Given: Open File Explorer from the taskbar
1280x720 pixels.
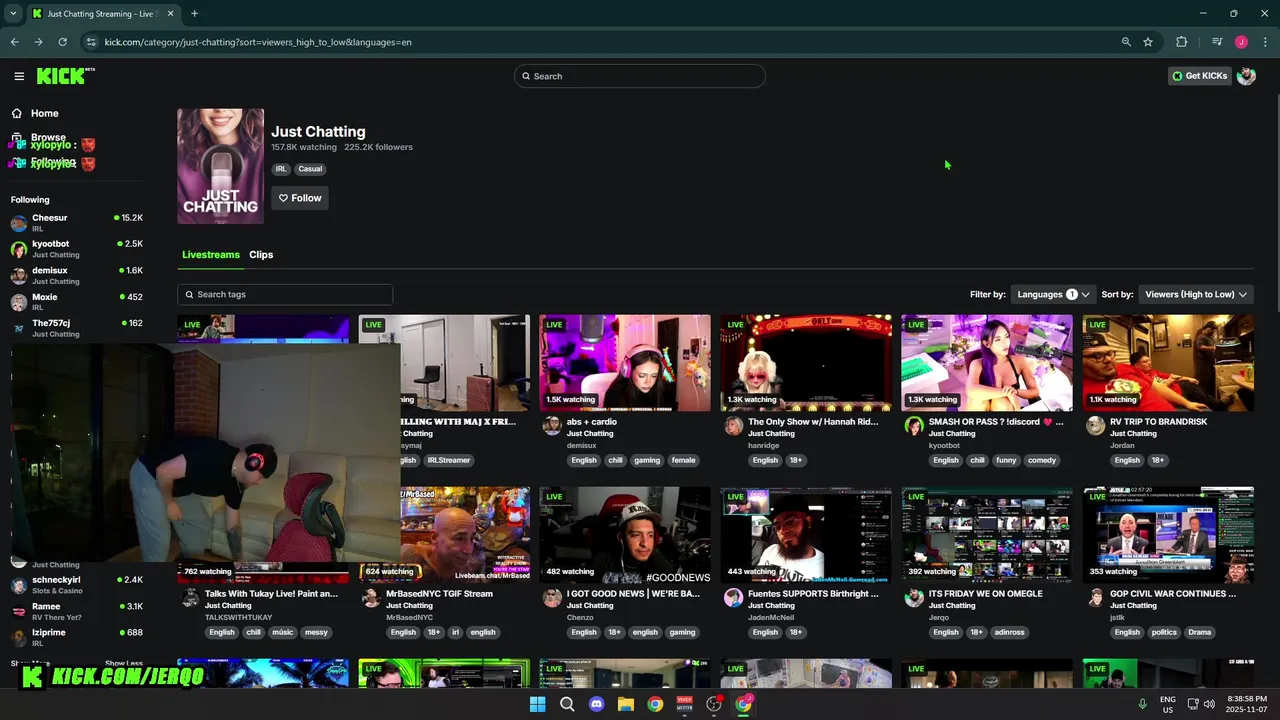Looking at the screenshot, I should [626, 704].
